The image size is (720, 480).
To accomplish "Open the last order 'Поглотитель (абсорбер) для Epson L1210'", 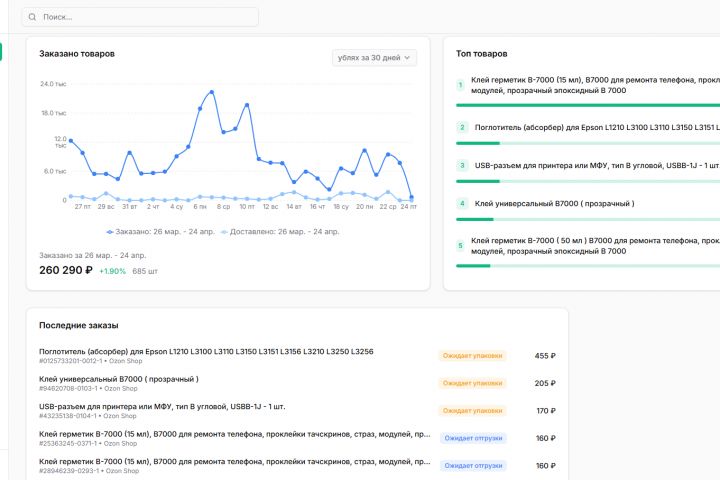I will coord(206,351).
